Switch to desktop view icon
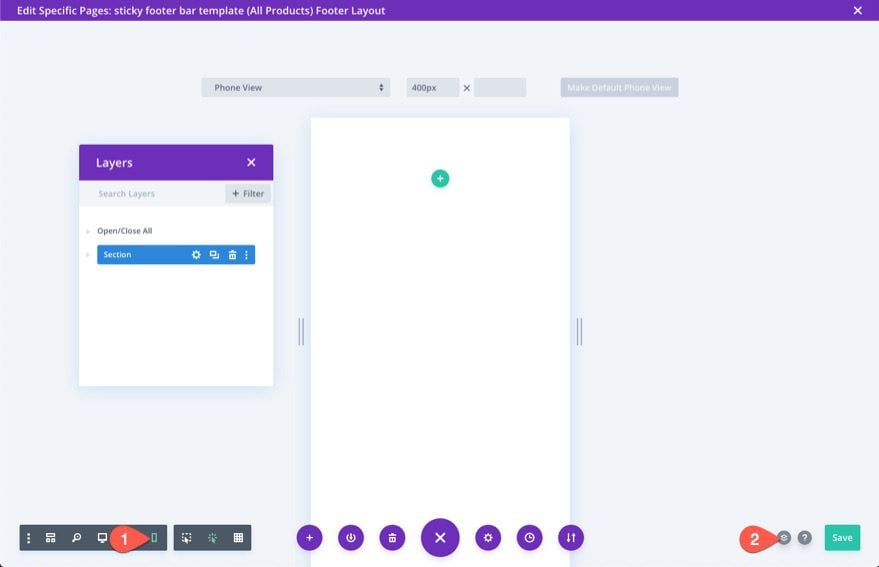Viewport: 879px width, 567px height. pos(102,538)
